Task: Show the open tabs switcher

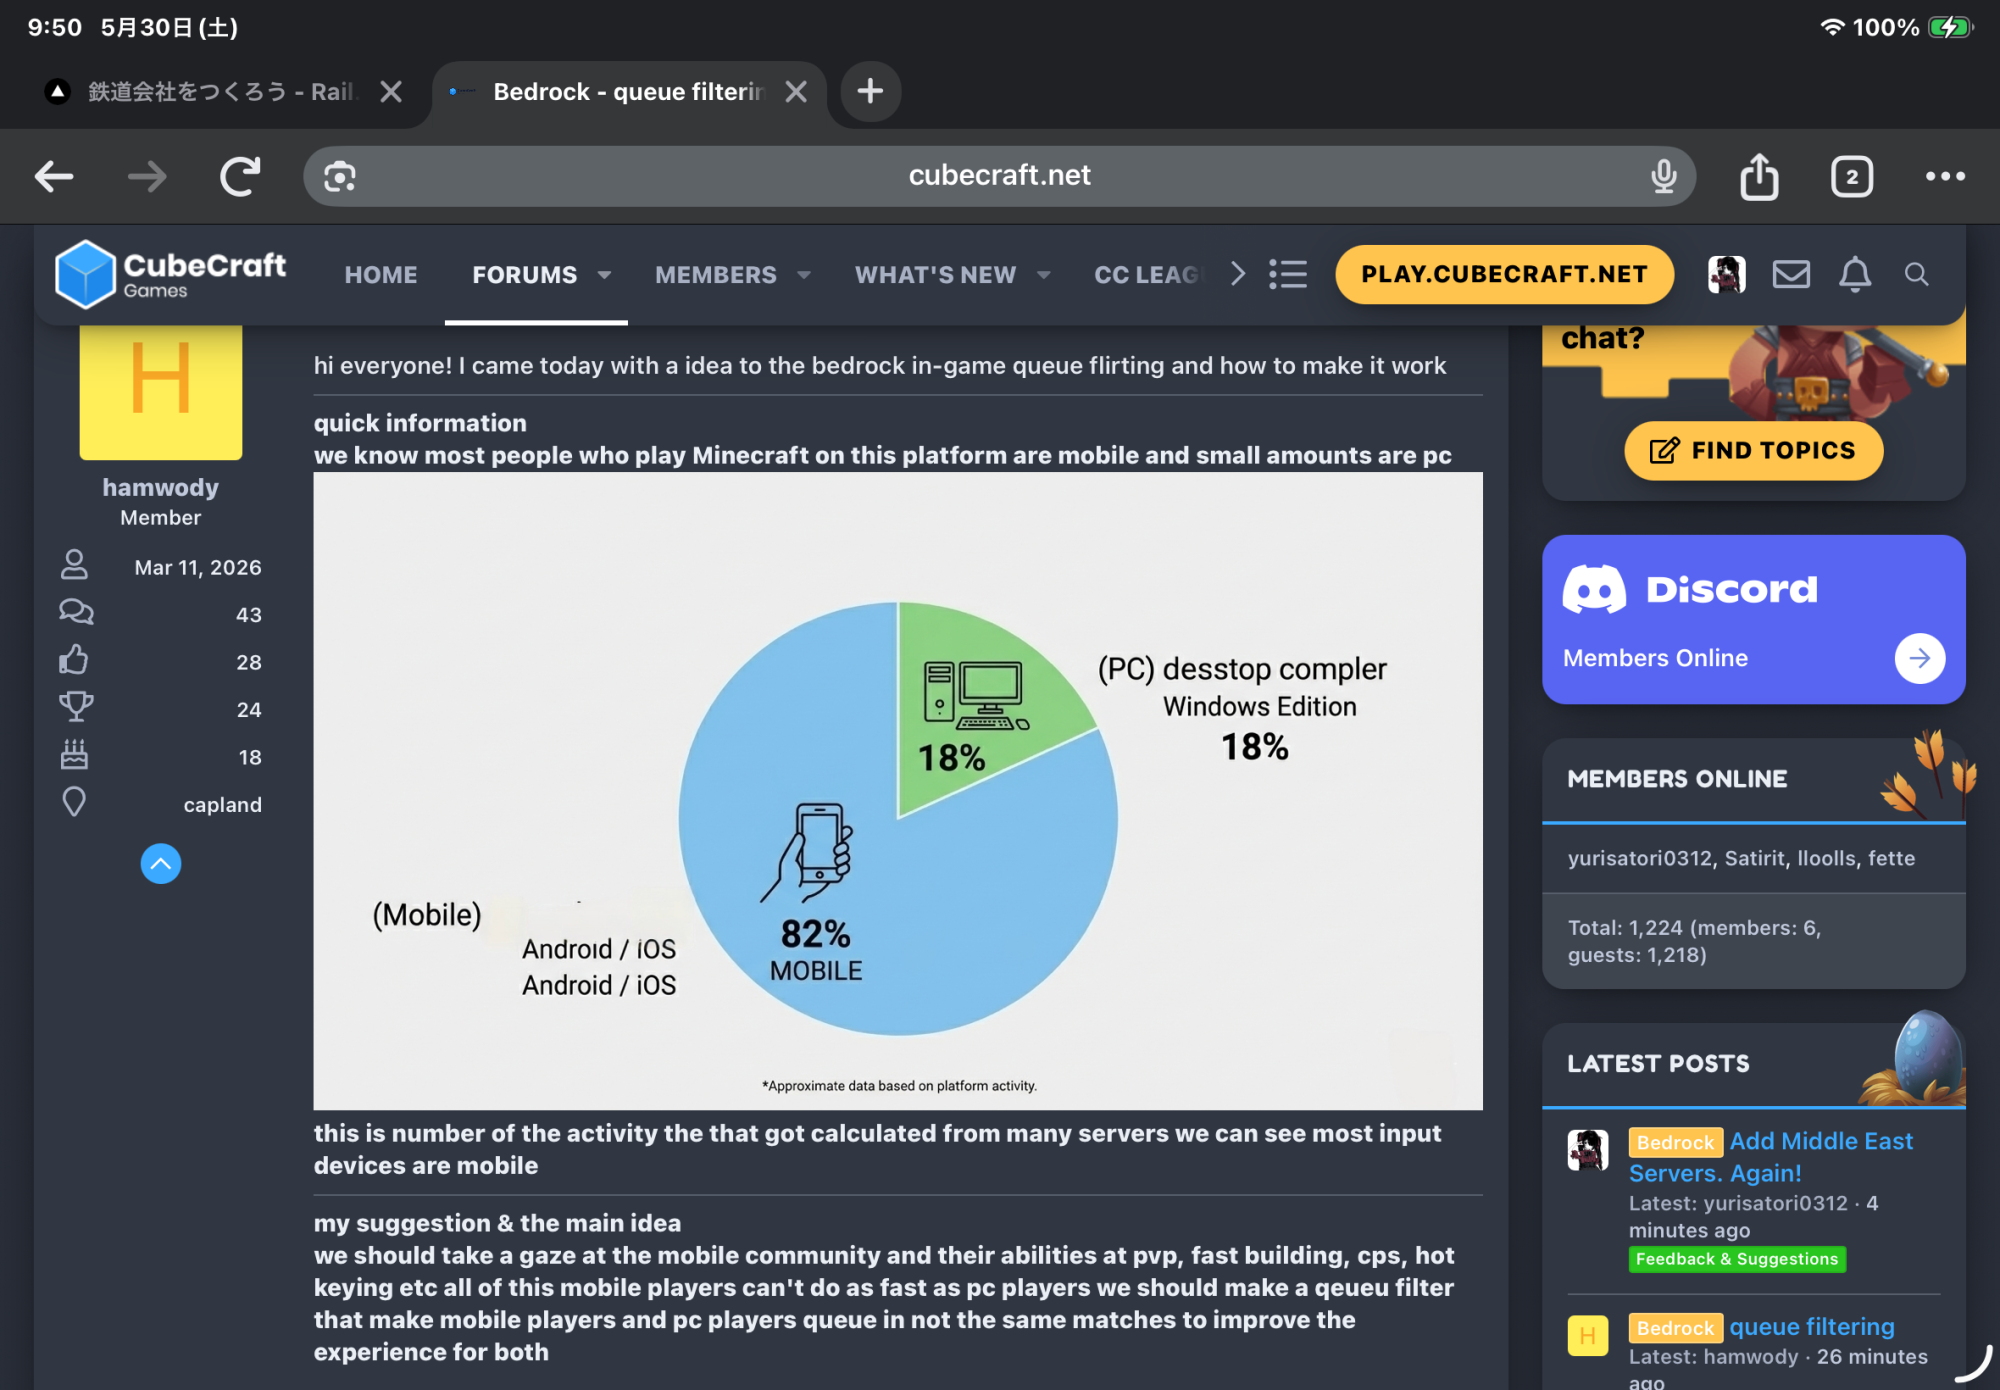Action: point(1852,177)
